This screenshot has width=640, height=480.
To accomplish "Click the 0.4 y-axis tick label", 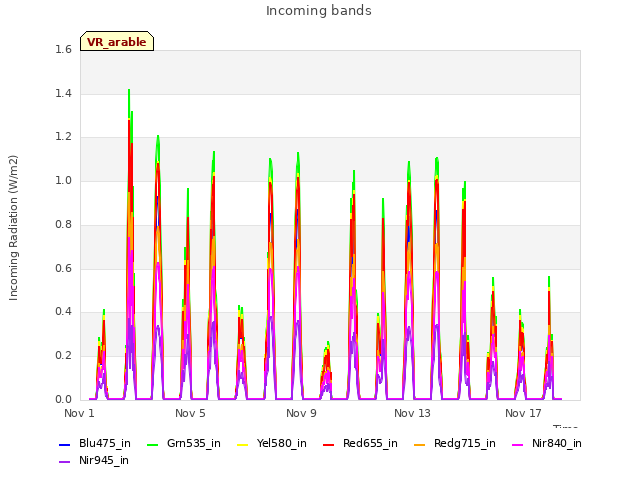I will tap(63, 311).
